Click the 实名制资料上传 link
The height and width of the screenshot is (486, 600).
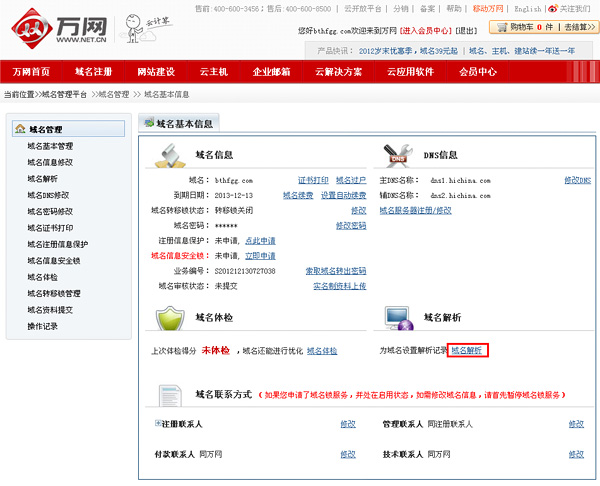point(339,286)
